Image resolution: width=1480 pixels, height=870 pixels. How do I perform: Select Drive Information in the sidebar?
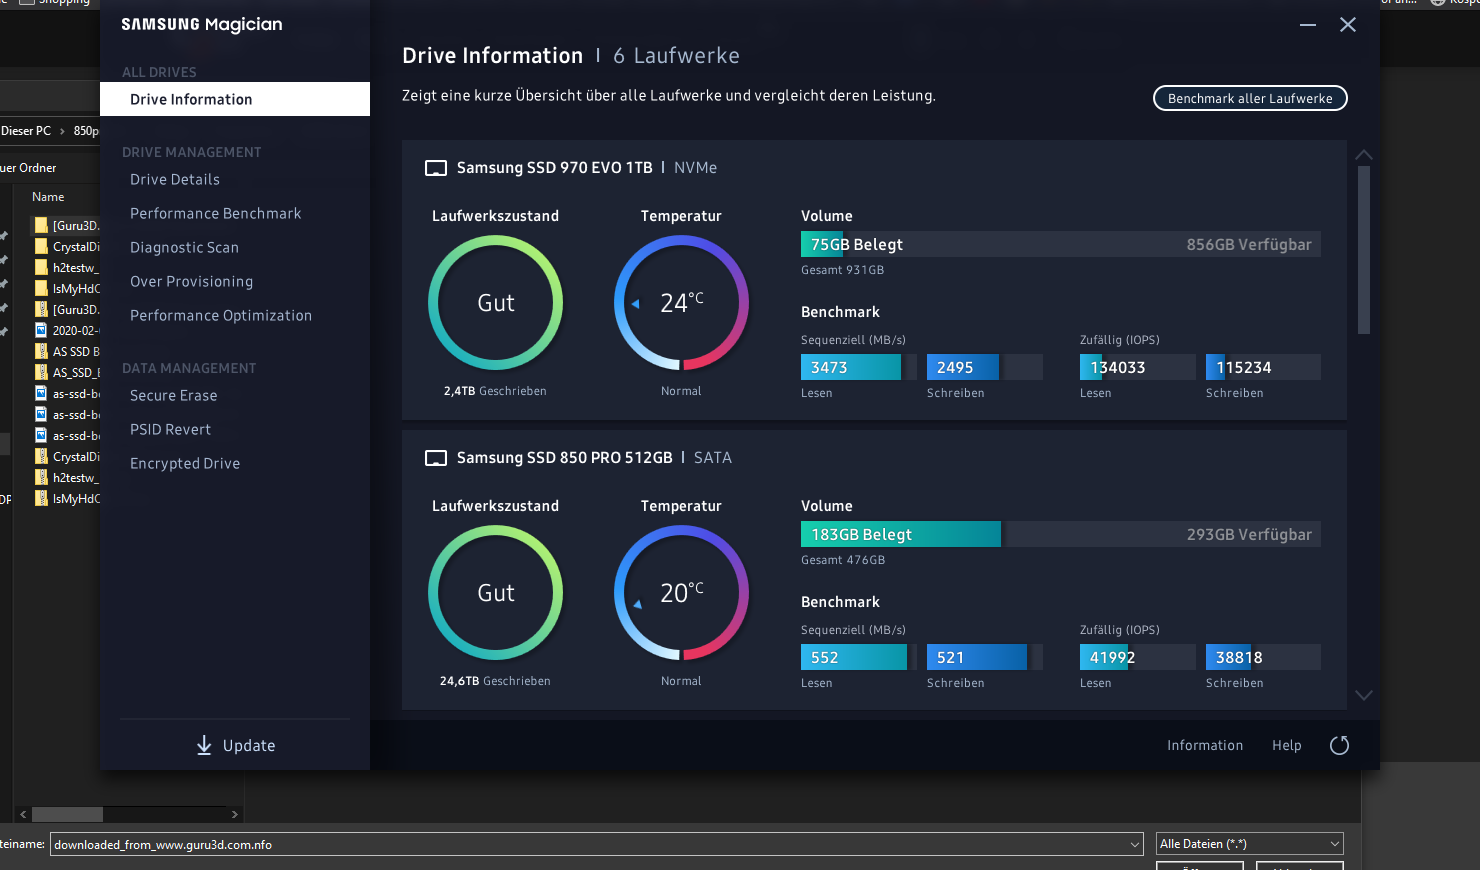pyautogui.click(x=235, y=99)
